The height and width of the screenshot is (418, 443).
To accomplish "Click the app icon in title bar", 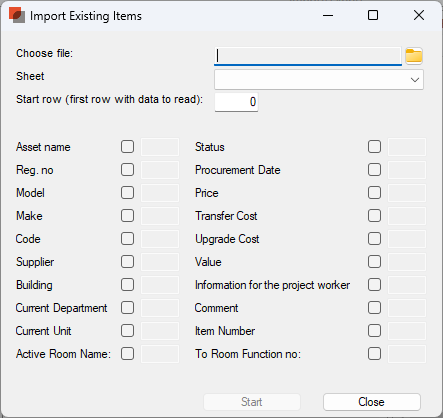I will [17, 15].
